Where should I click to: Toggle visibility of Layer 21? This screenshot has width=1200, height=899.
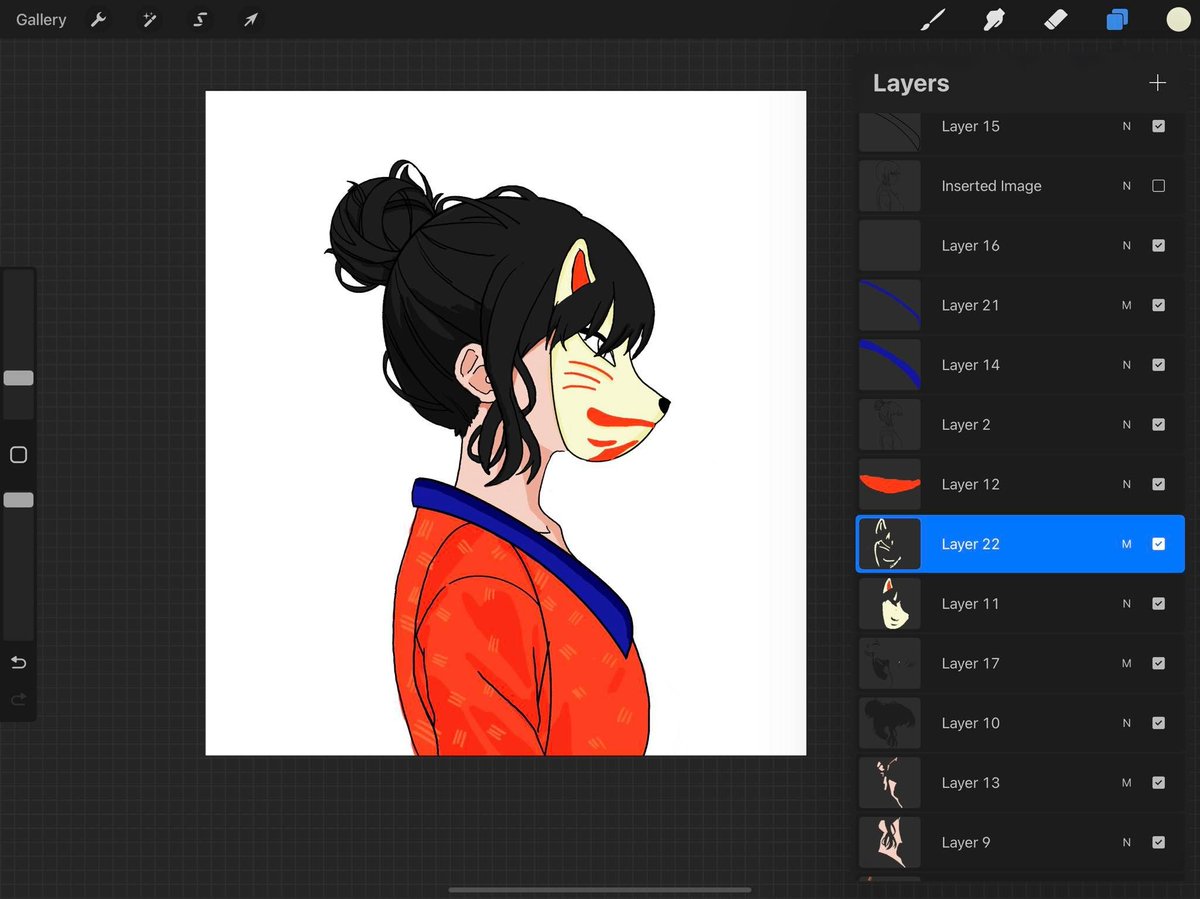point(1158,305)
